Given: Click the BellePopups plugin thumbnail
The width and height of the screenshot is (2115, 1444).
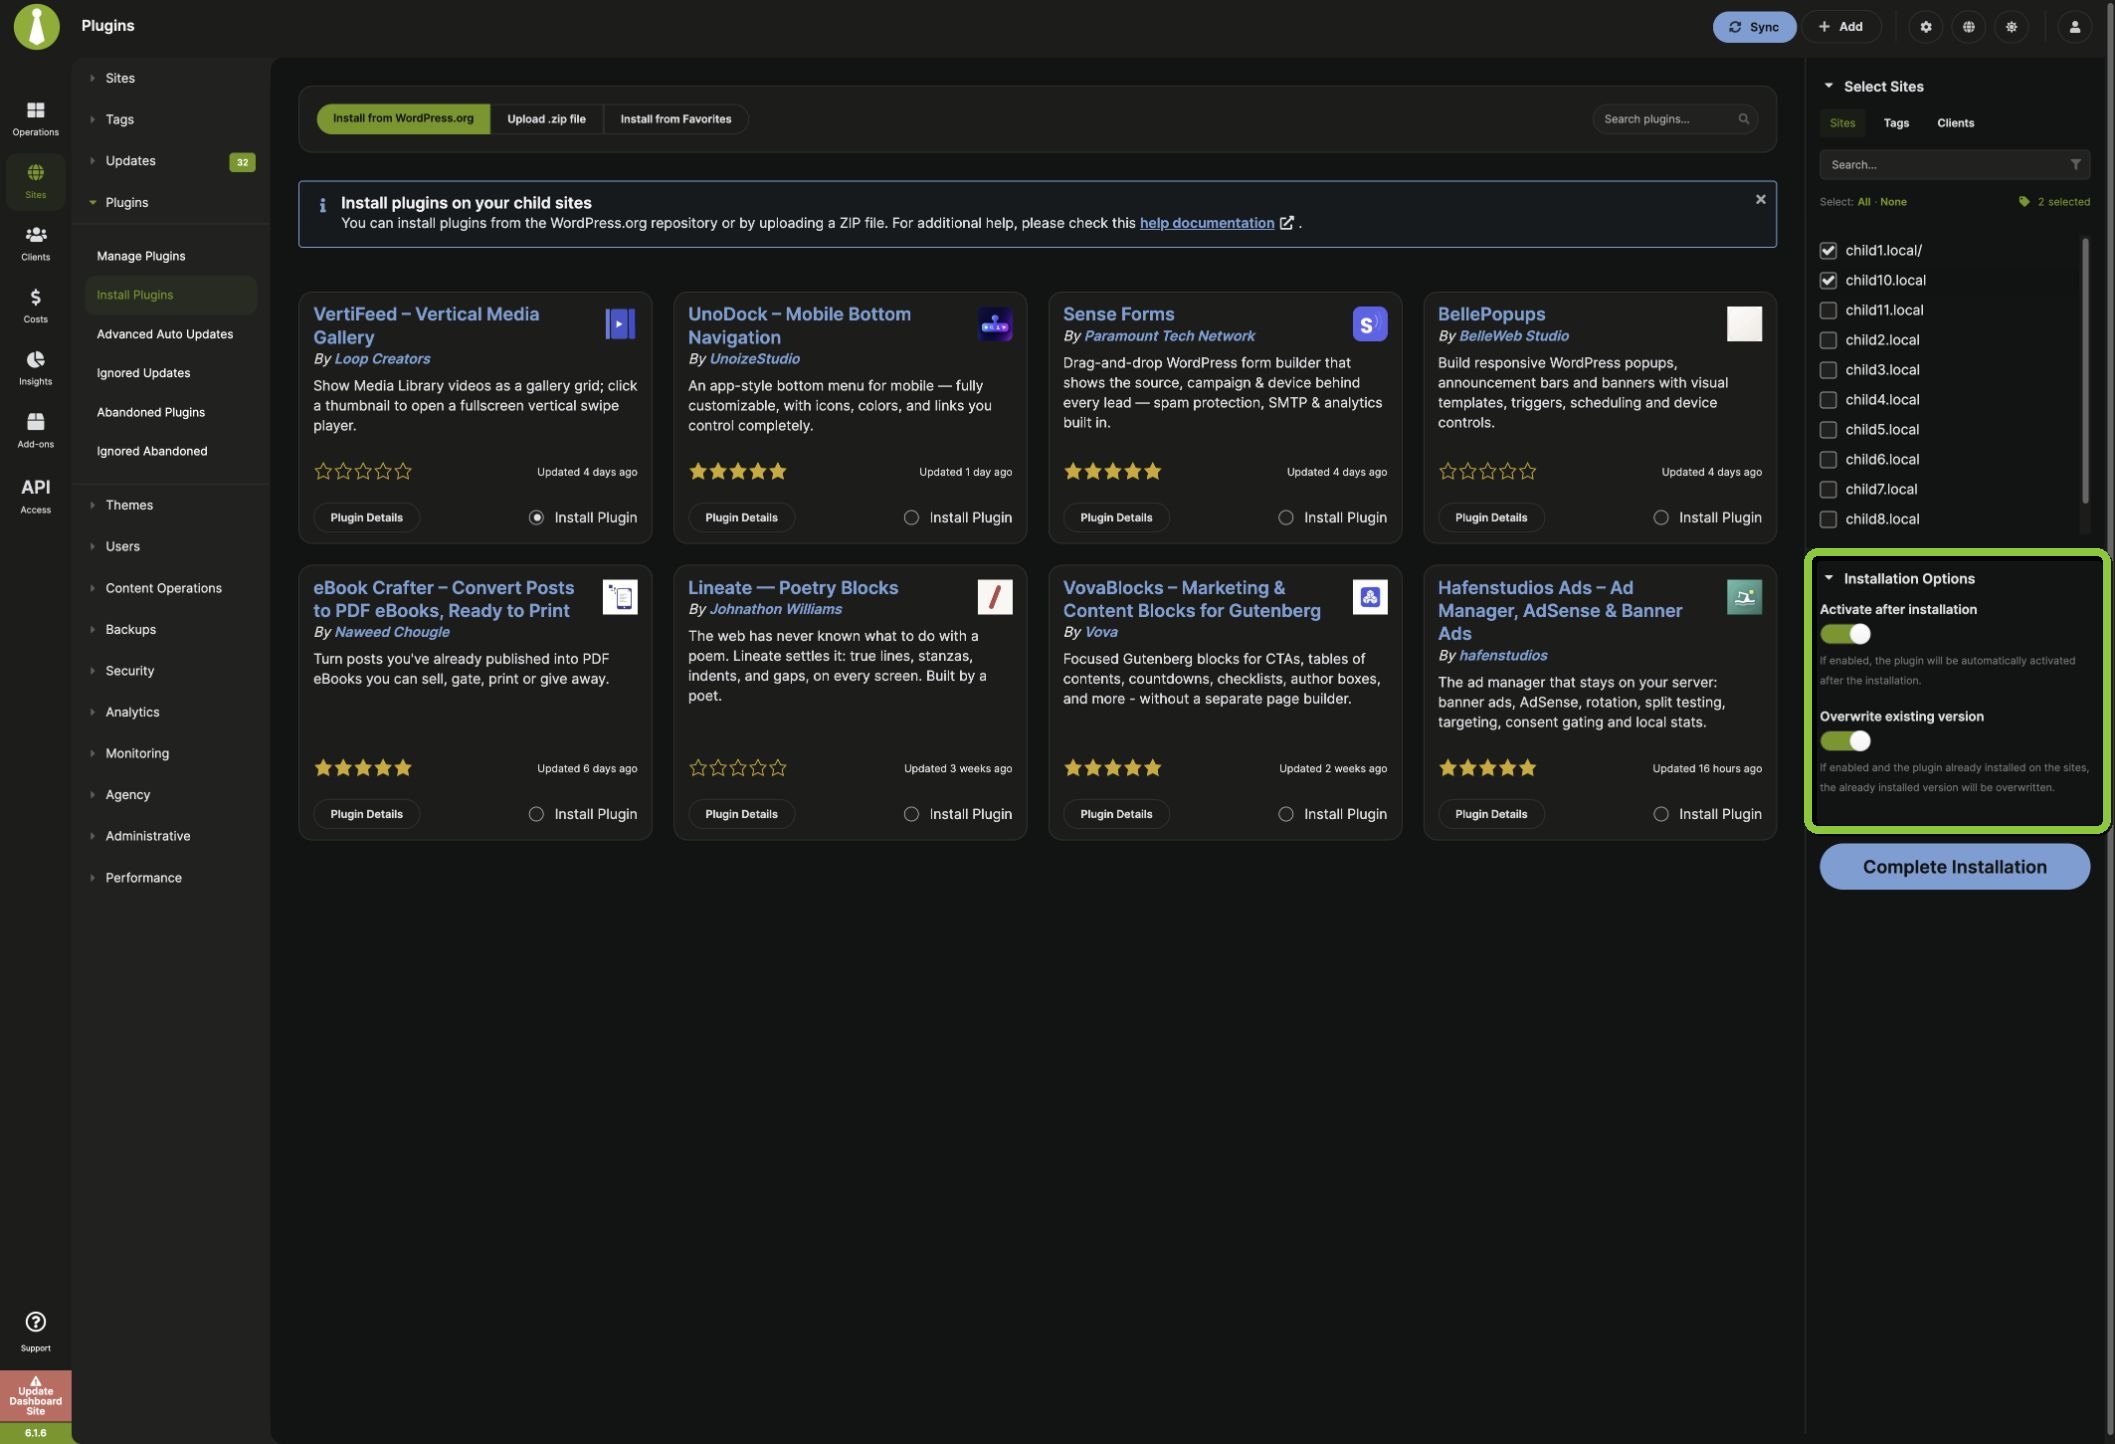Looking at the screenshot, I should click(x=1744, y=324).
